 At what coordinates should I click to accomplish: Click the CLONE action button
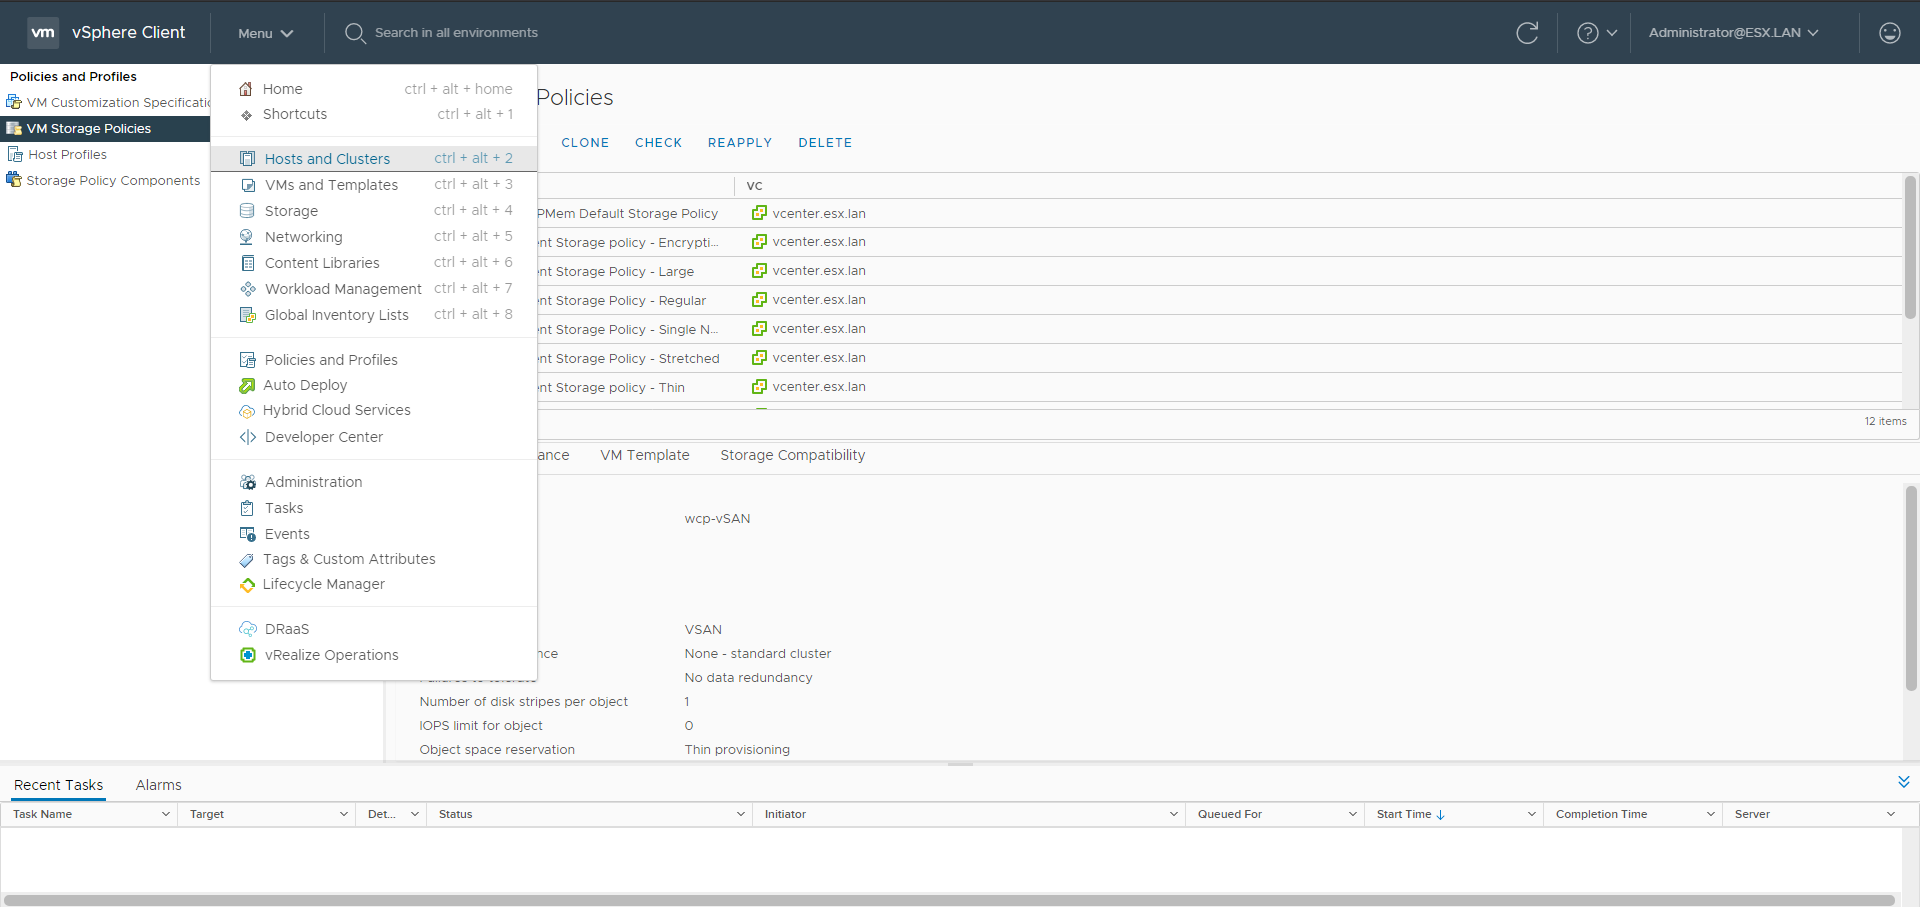585,143
